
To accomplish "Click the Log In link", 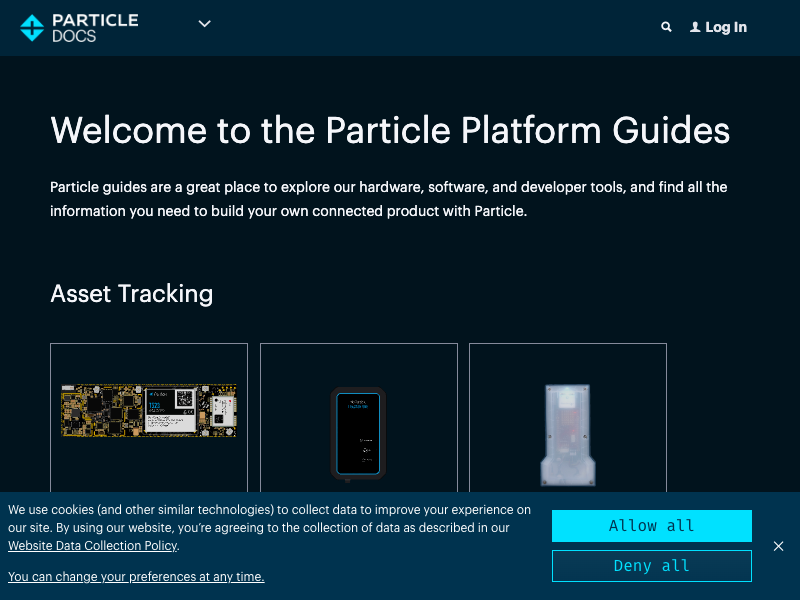I will pyautogui.click(x=718, y=27).
